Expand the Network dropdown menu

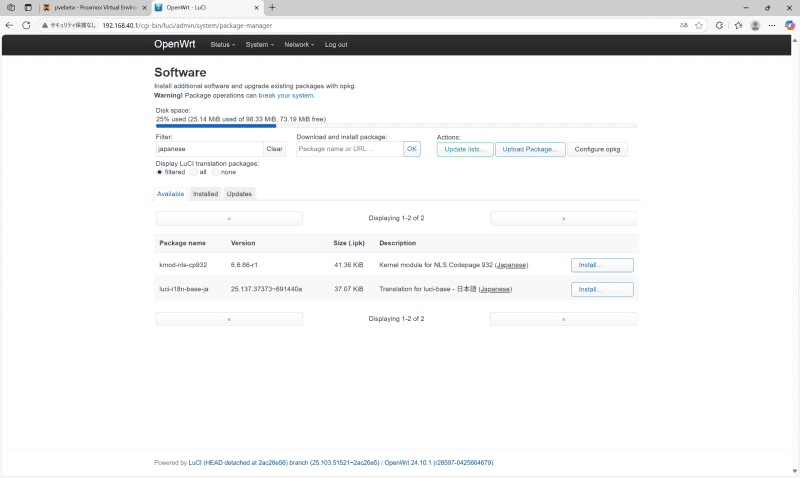(298, 45)
